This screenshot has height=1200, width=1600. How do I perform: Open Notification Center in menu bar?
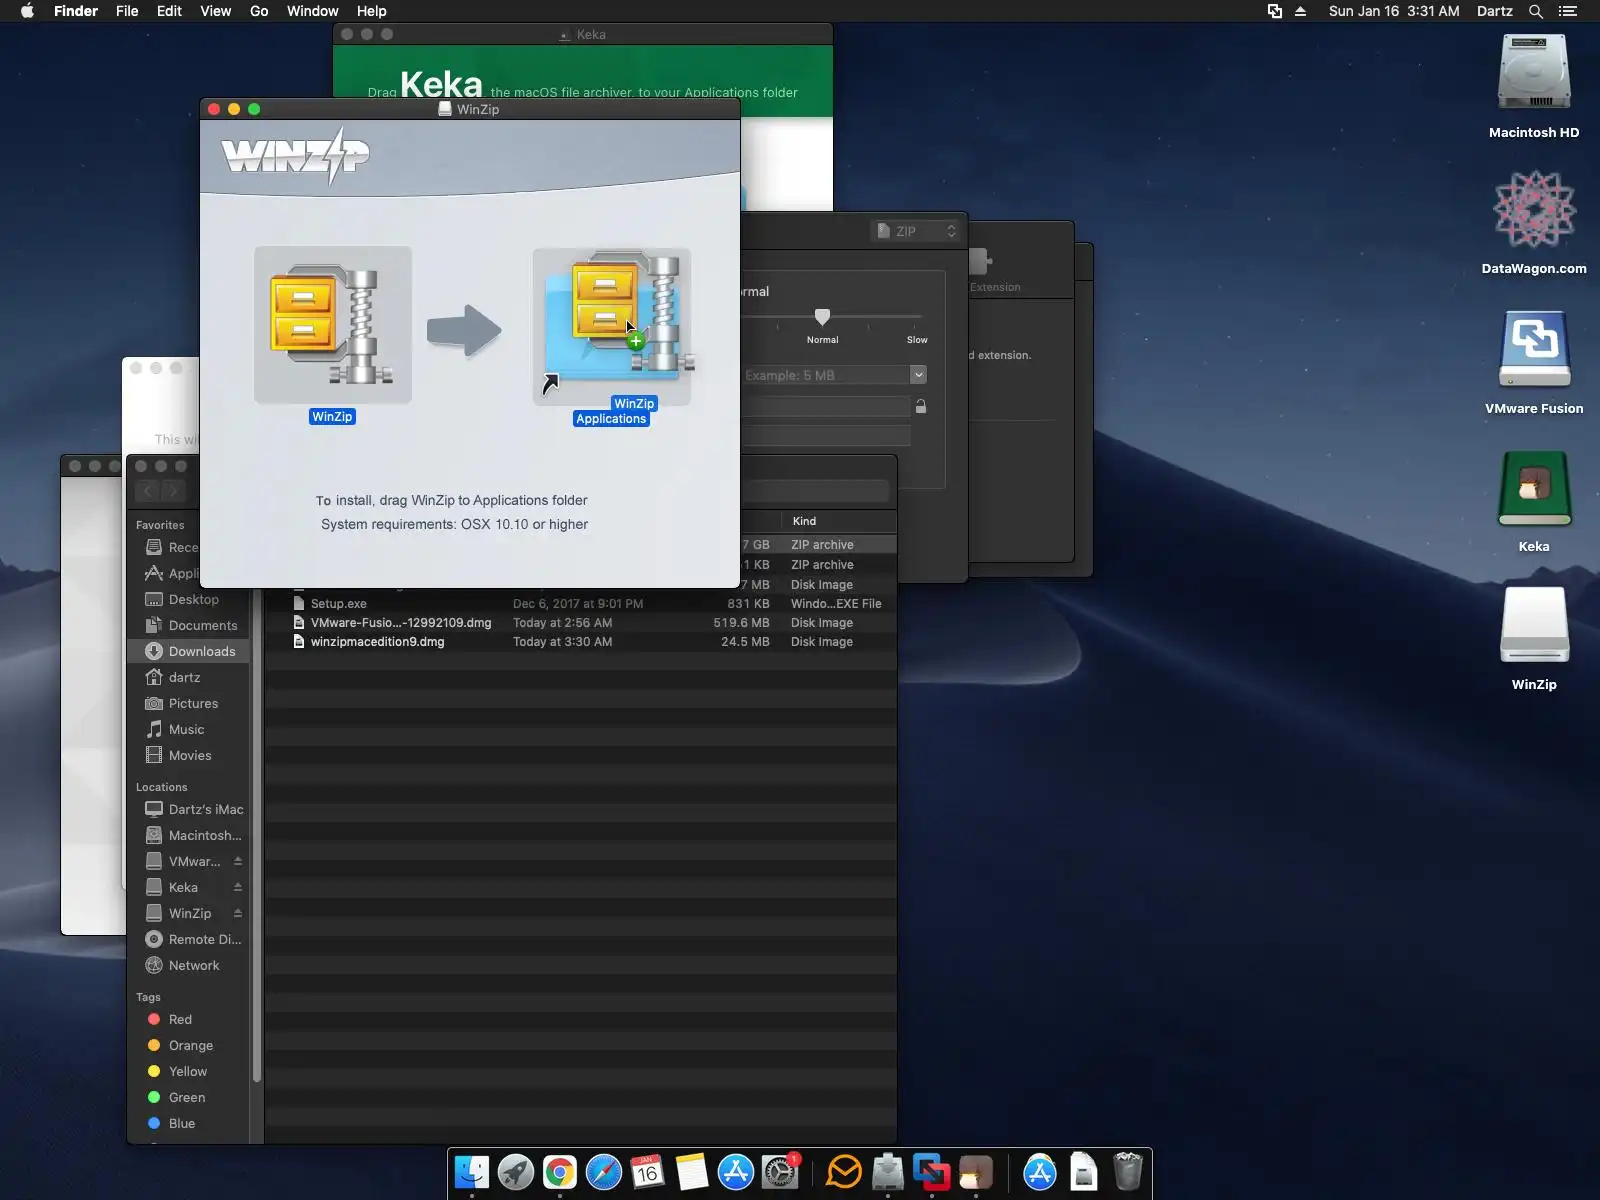1568,11
